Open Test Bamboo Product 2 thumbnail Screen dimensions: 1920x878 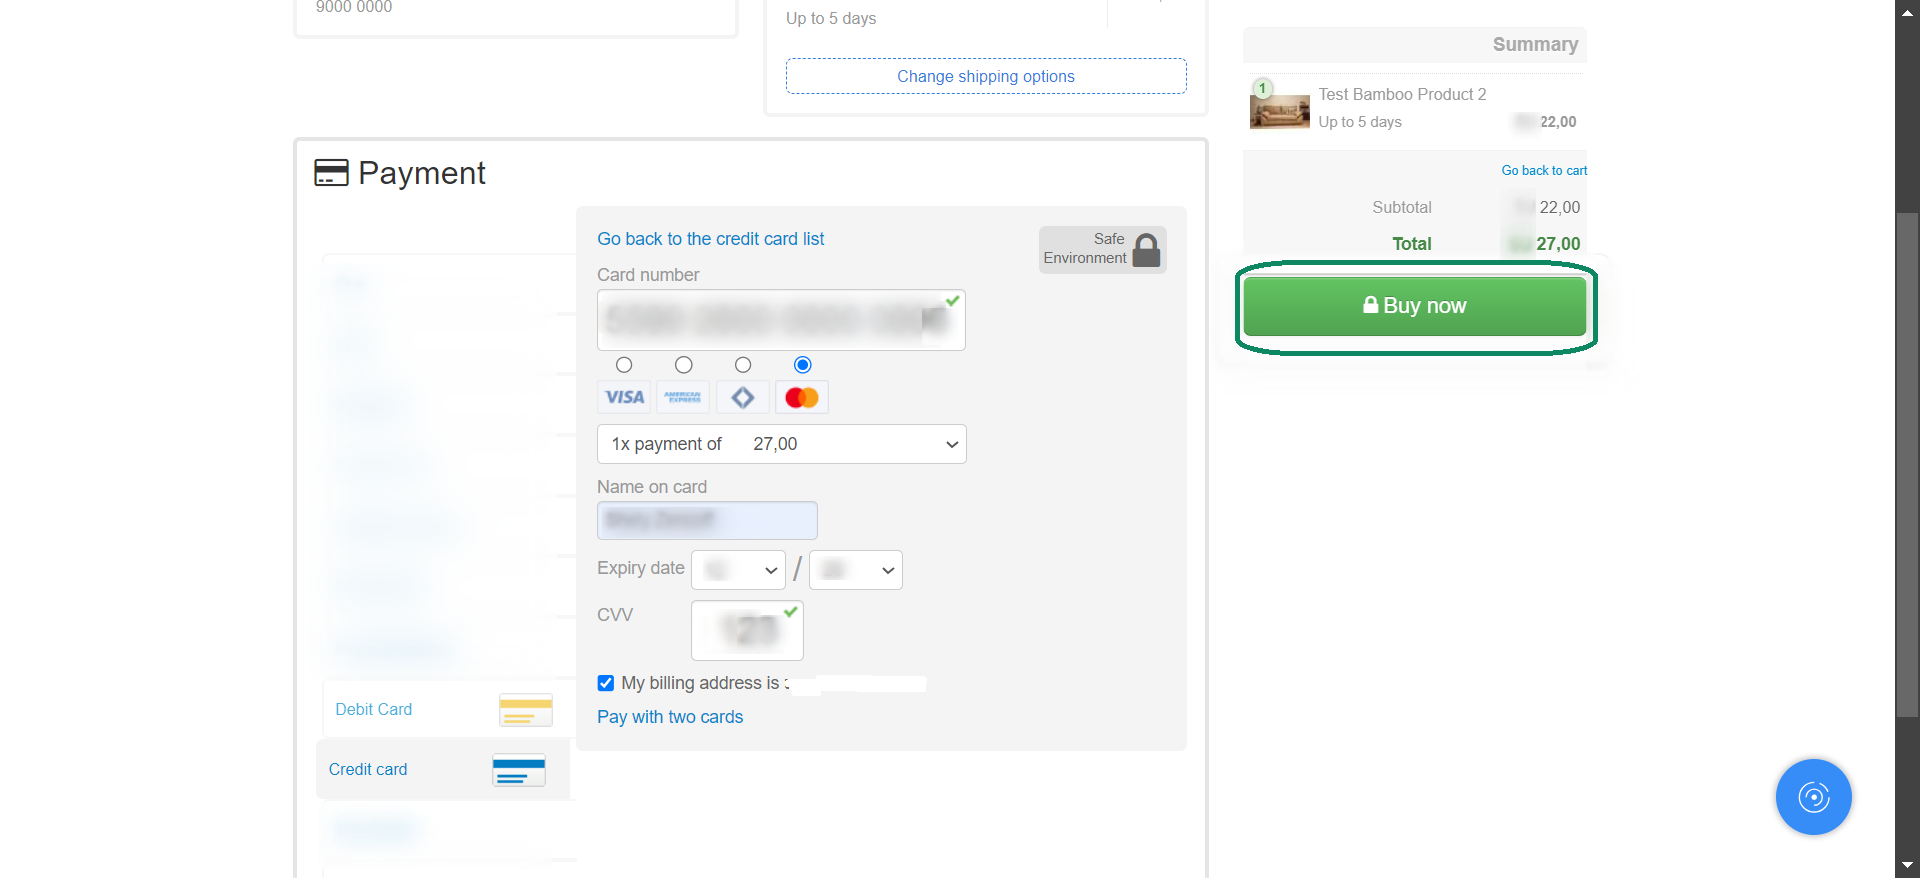coord(1279,111)
